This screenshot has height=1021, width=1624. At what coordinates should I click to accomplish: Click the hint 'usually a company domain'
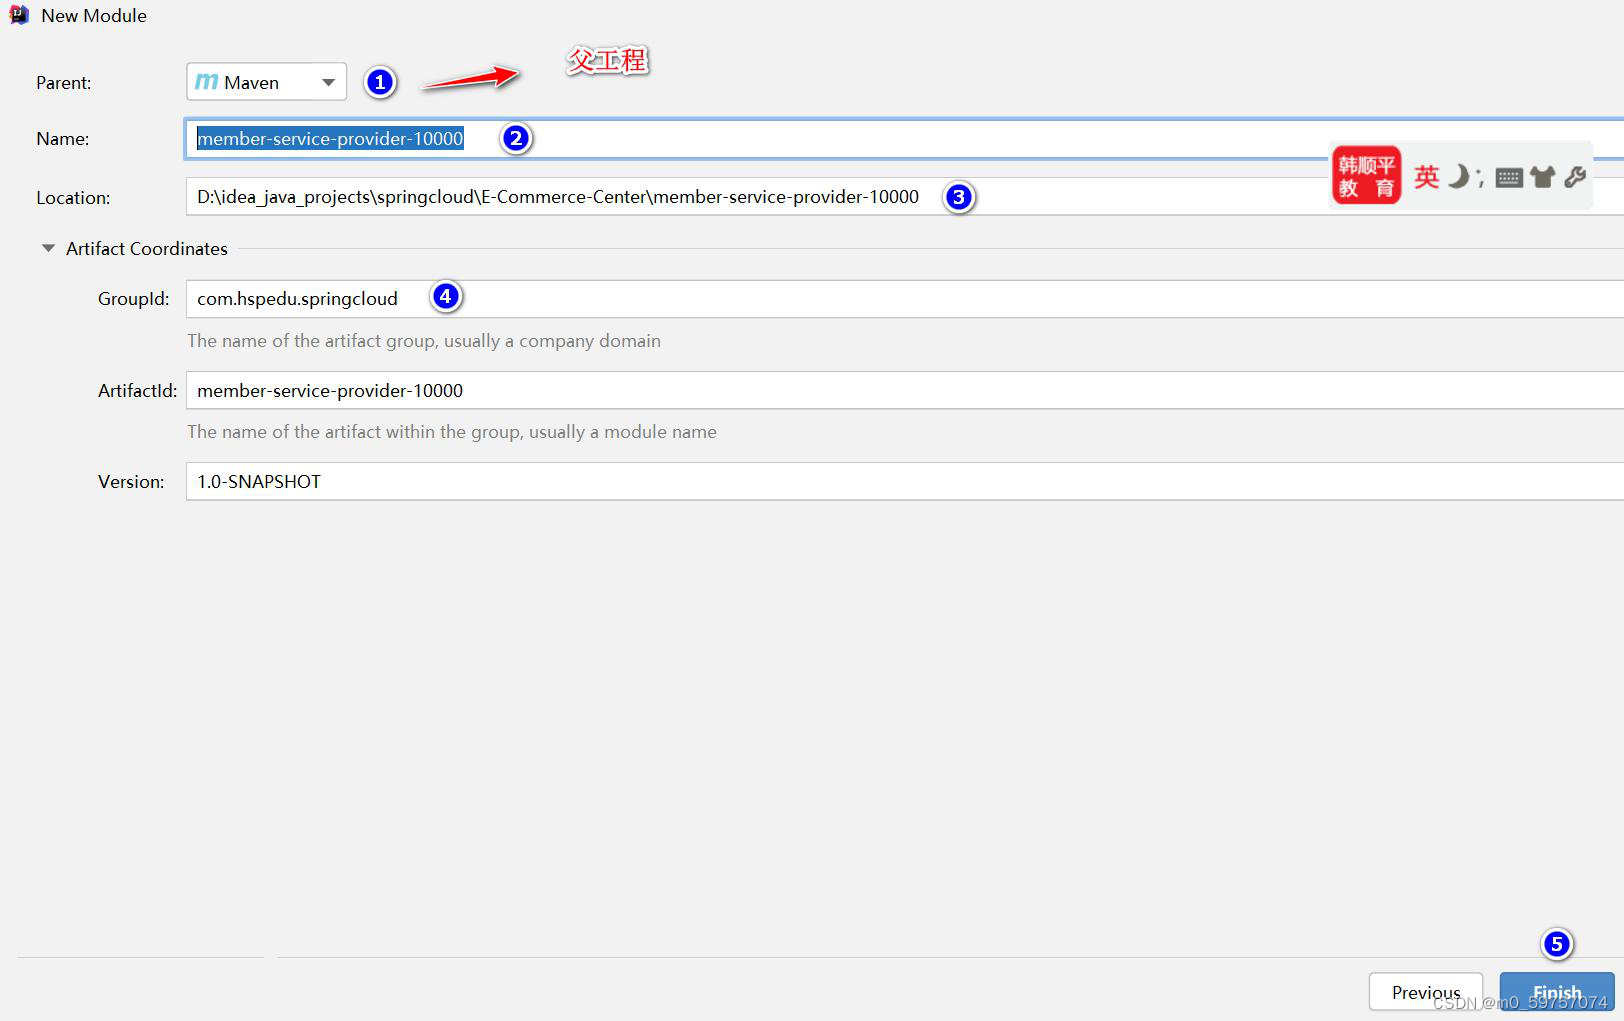tap(552, 341)
